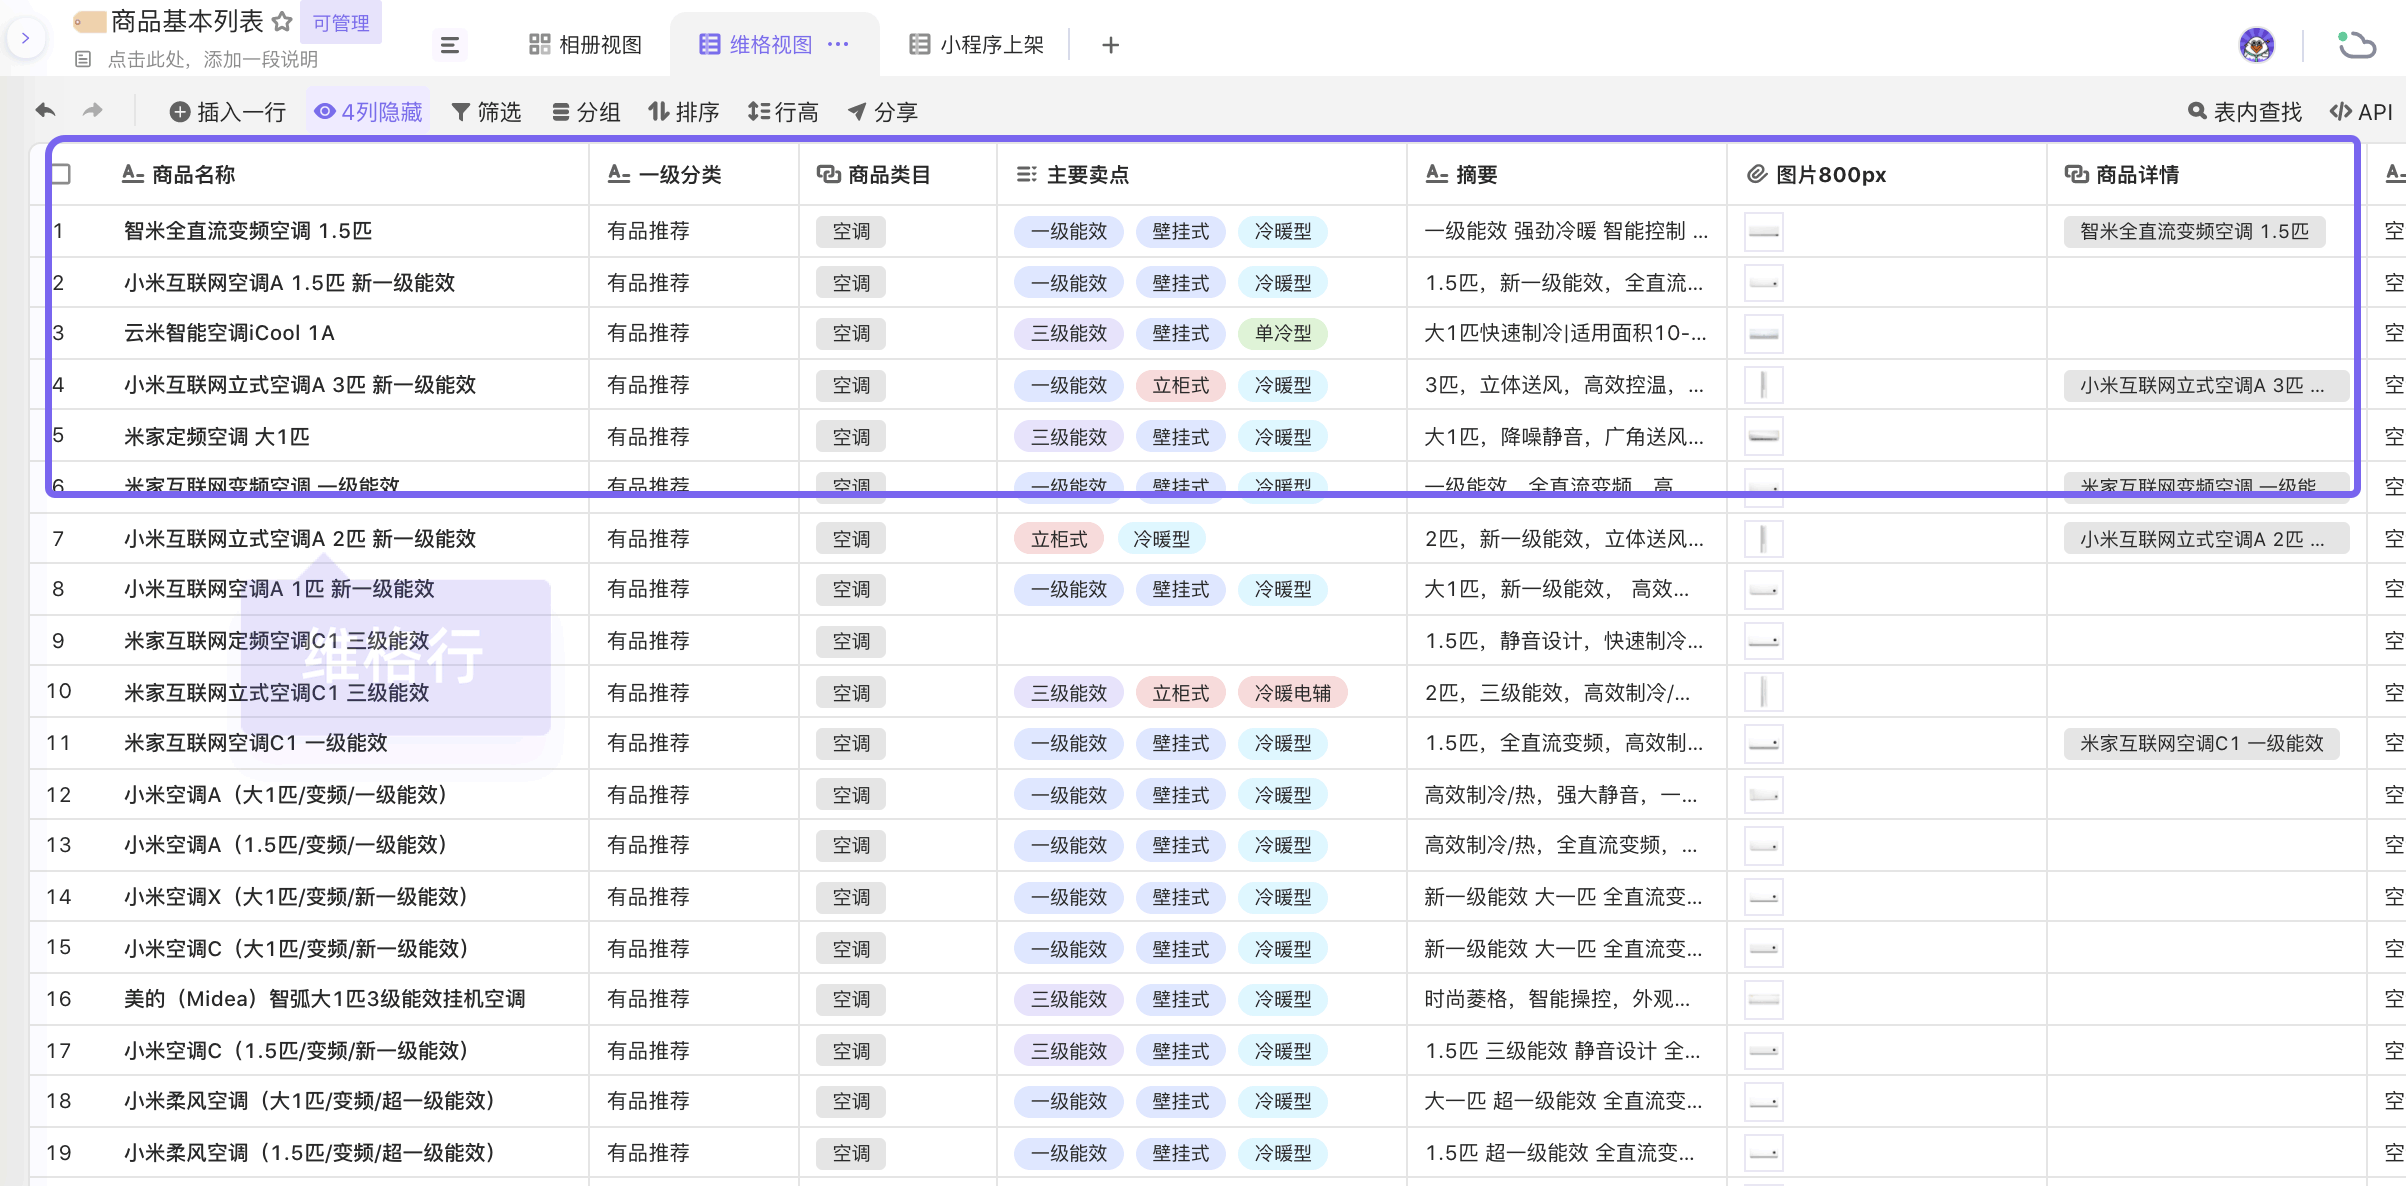The height and width of the screenshot is (1186, 2406).
Task: Click the 商品类目 column header
Action: [898, 175]
